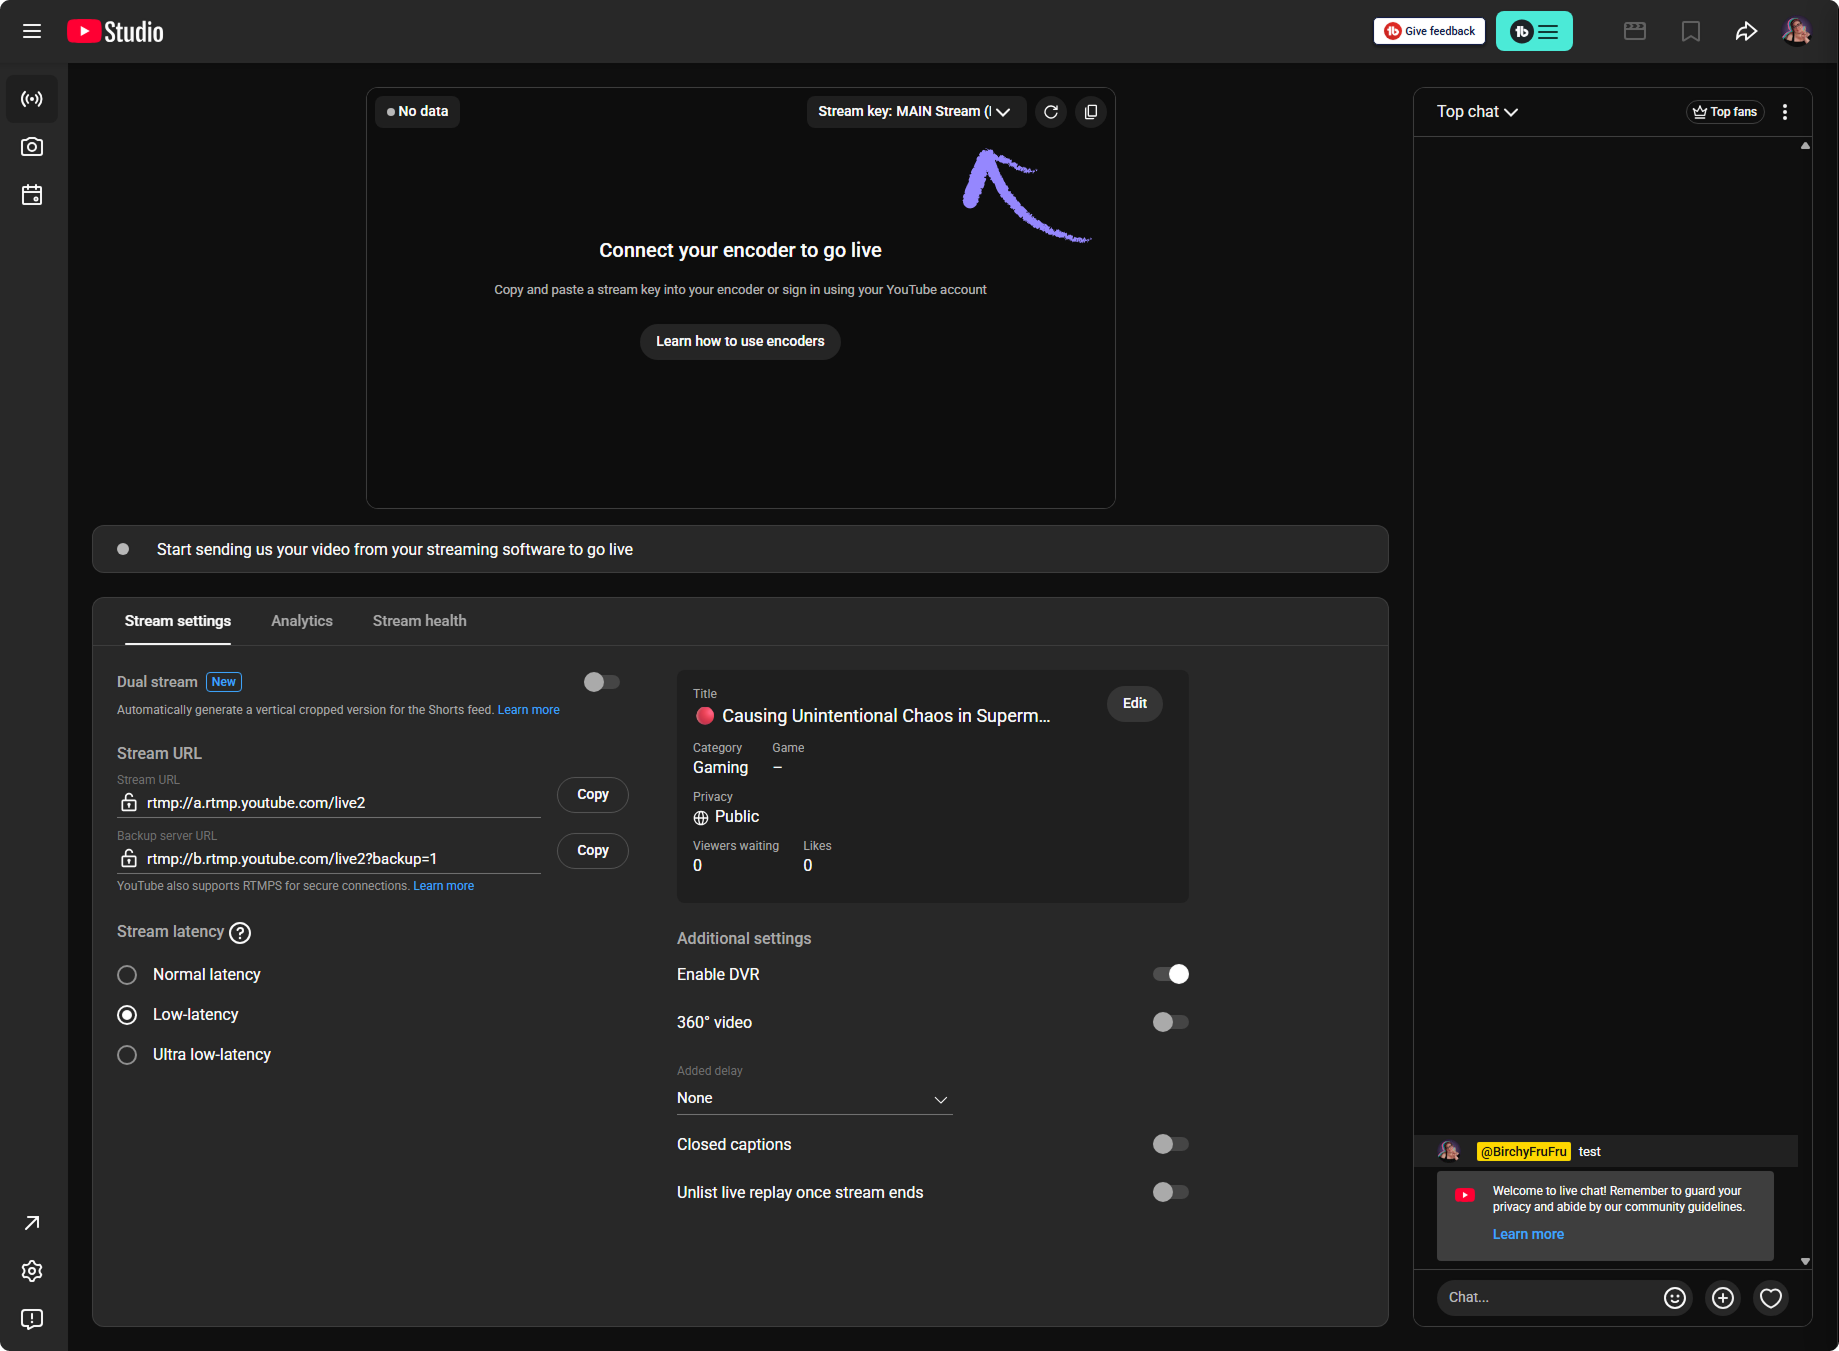
Task: Expand the Stream key MAIN Stream dropdown
Action: (x=915, y=112)
